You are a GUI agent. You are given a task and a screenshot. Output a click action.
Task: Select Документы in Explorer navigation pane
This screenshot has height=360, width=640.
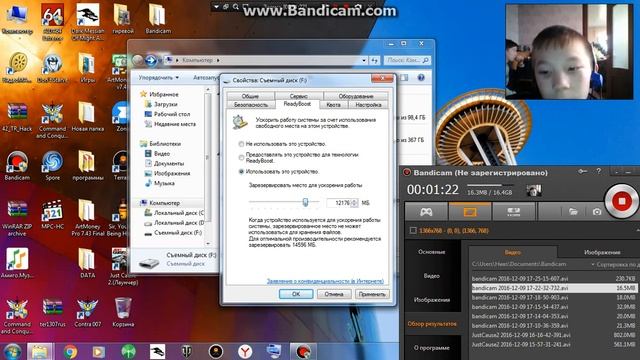(169, 164)
